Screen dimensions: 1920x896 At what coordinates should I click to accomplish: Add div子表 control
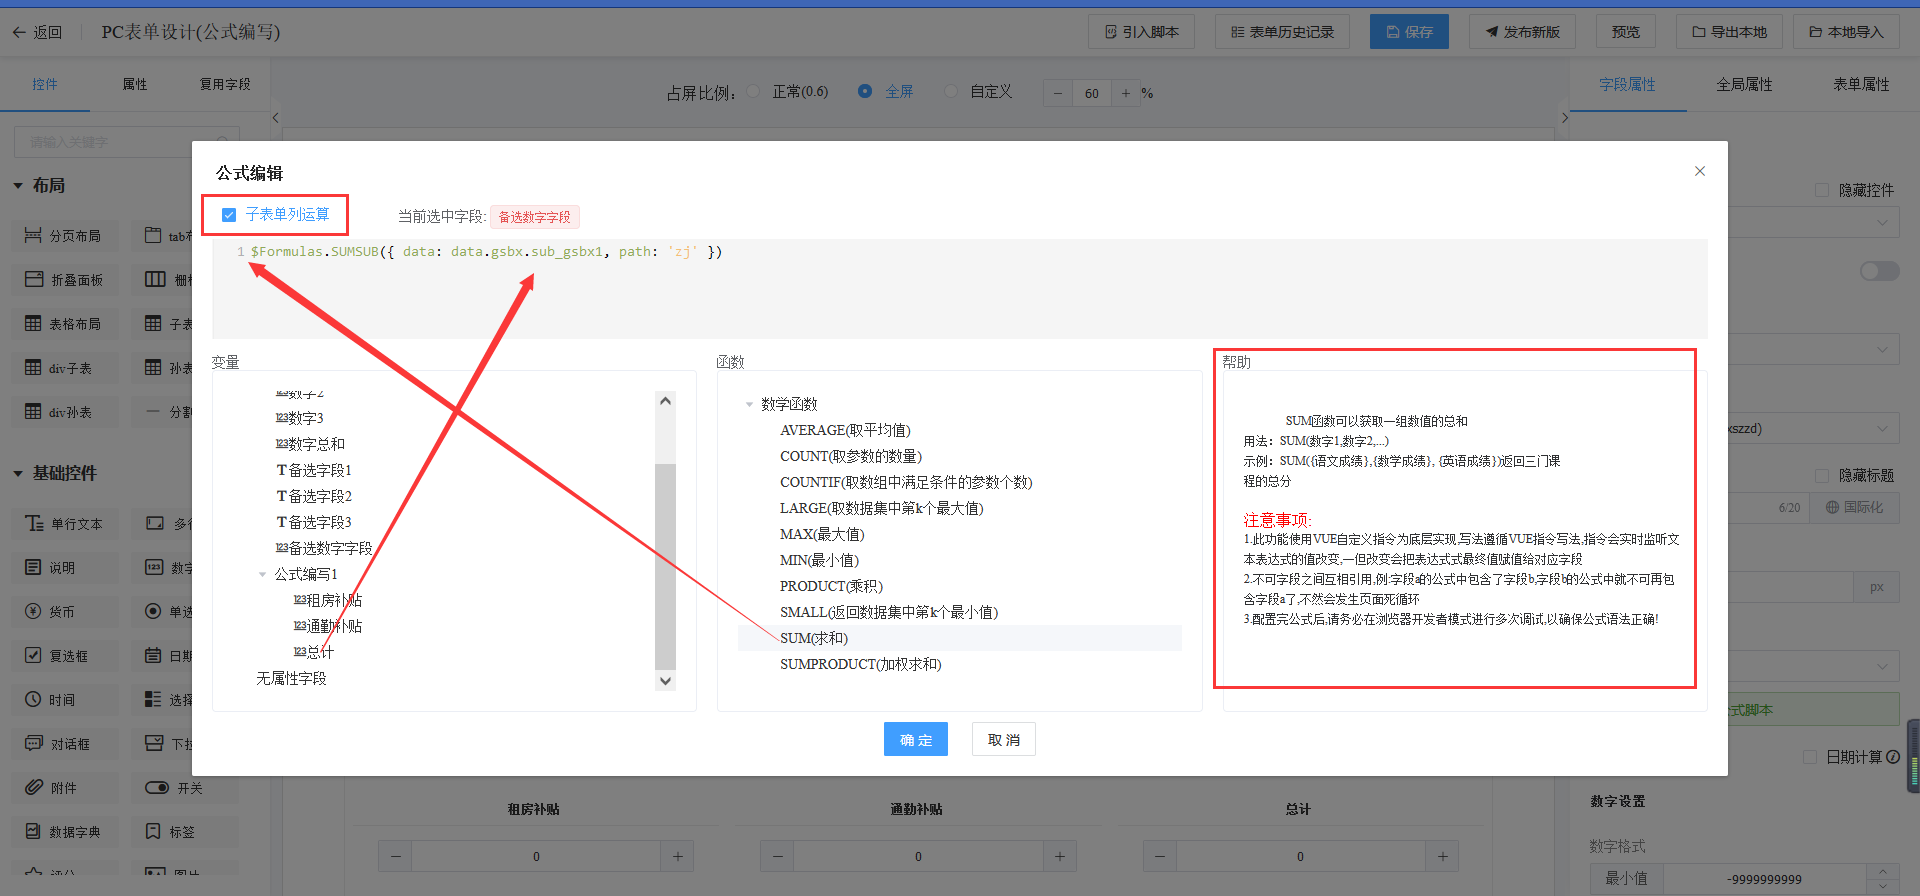coord(65,368)
